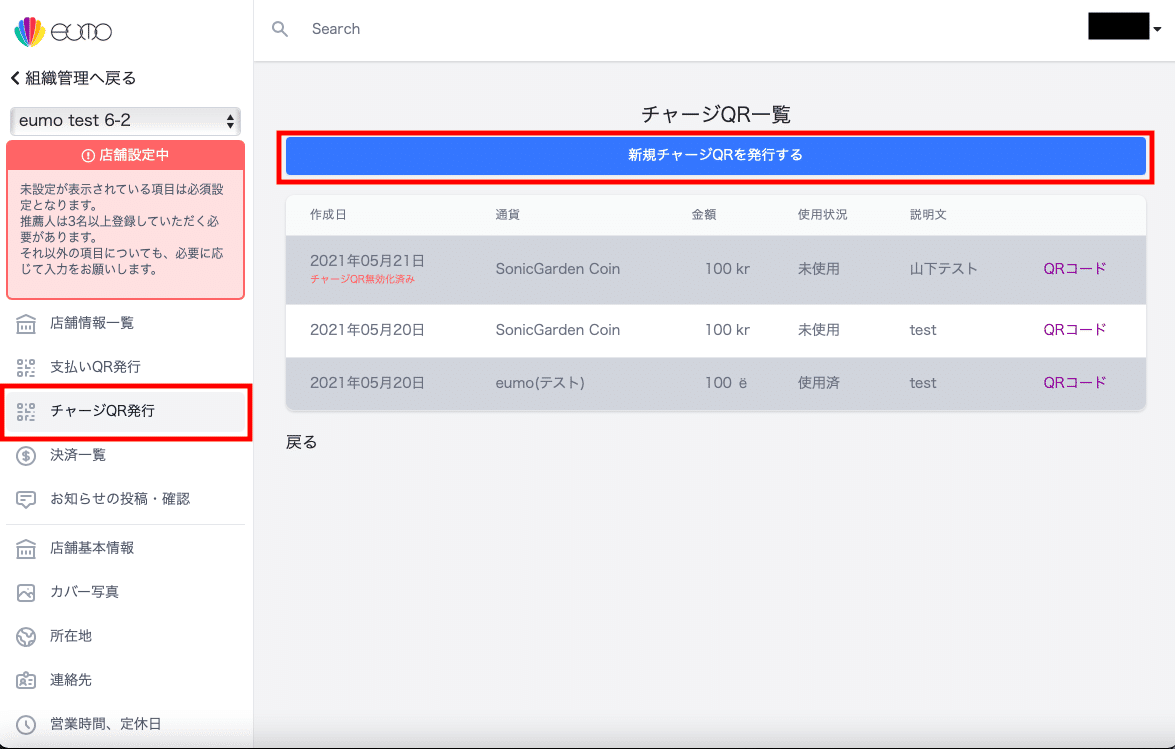Click the 店舗情報一覧 building icon
Image resolution: width=1175 pixels, height=749 pixels.
tap(26, 324)
